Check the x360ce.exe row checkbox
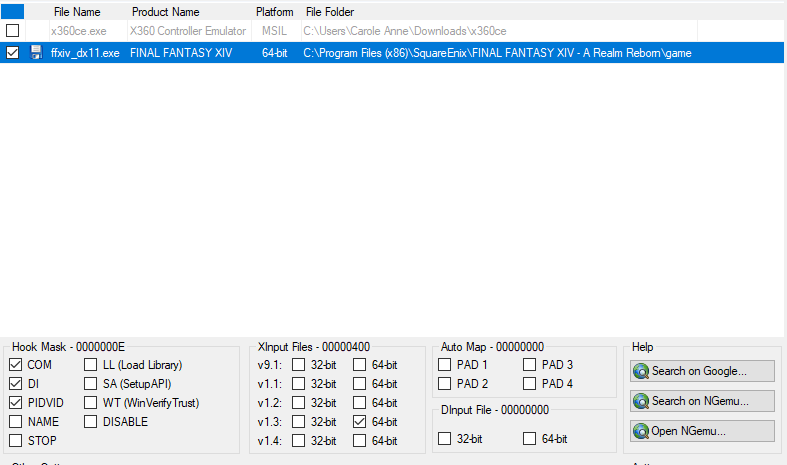This screenshot has width=787, height=465. click(x=13, y=31)
